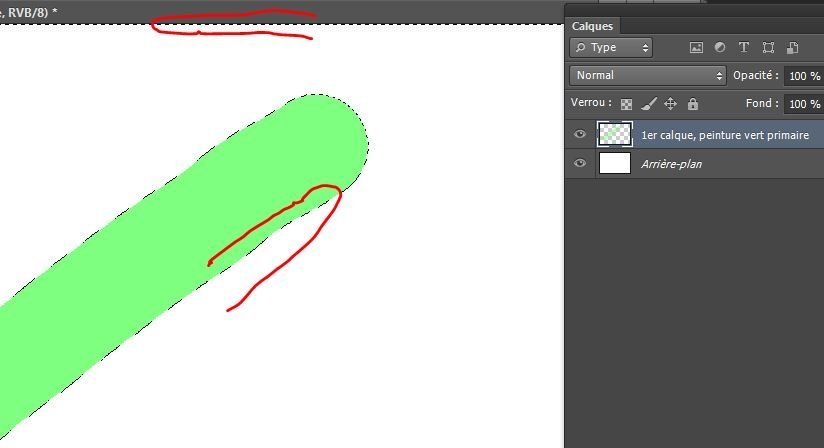This screenshot has width=824, height=448.
Task: Click the lock all padlock icon
Action: (693, 104)
